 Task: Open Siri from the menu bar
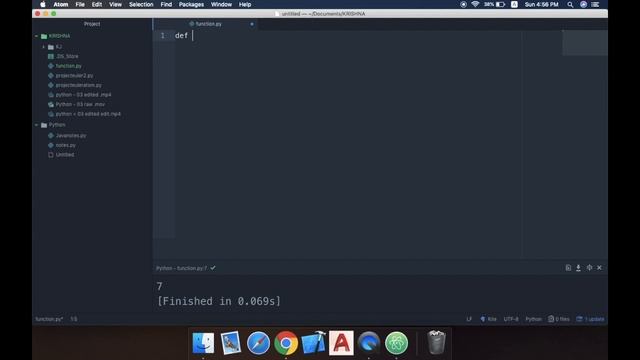coord(584,4)
